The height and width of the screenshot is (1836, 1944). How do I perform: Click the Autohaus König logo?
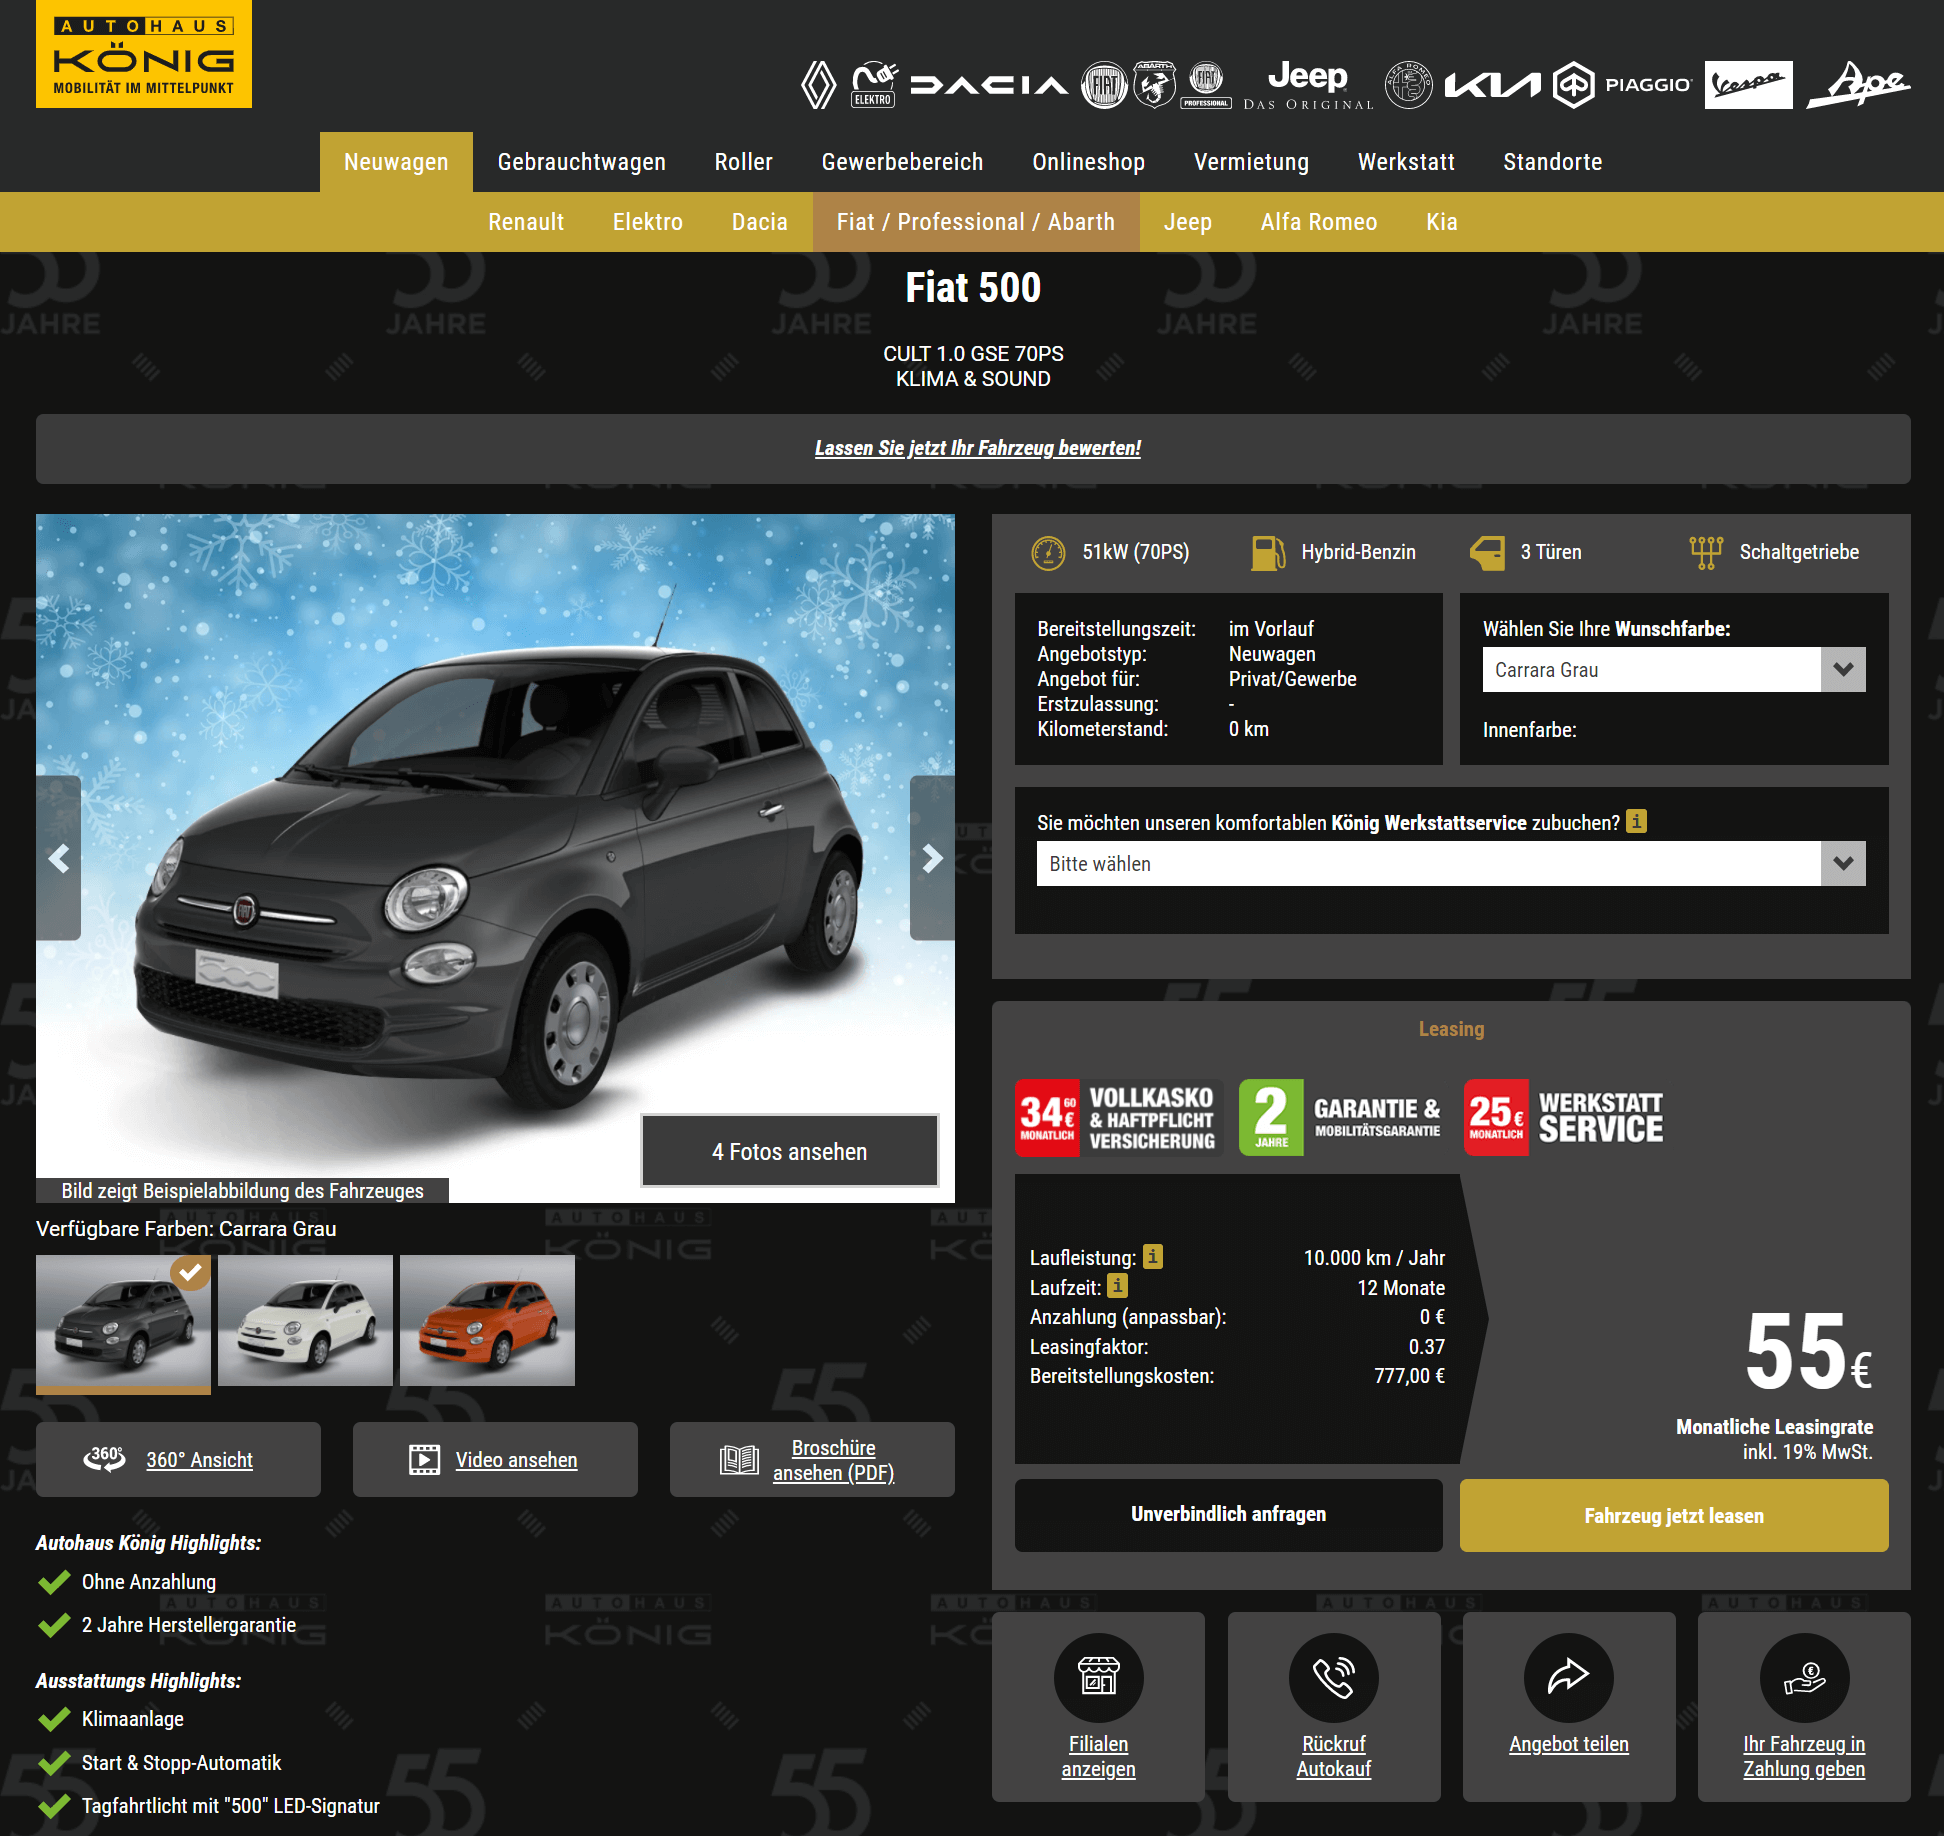pos(144,54)
